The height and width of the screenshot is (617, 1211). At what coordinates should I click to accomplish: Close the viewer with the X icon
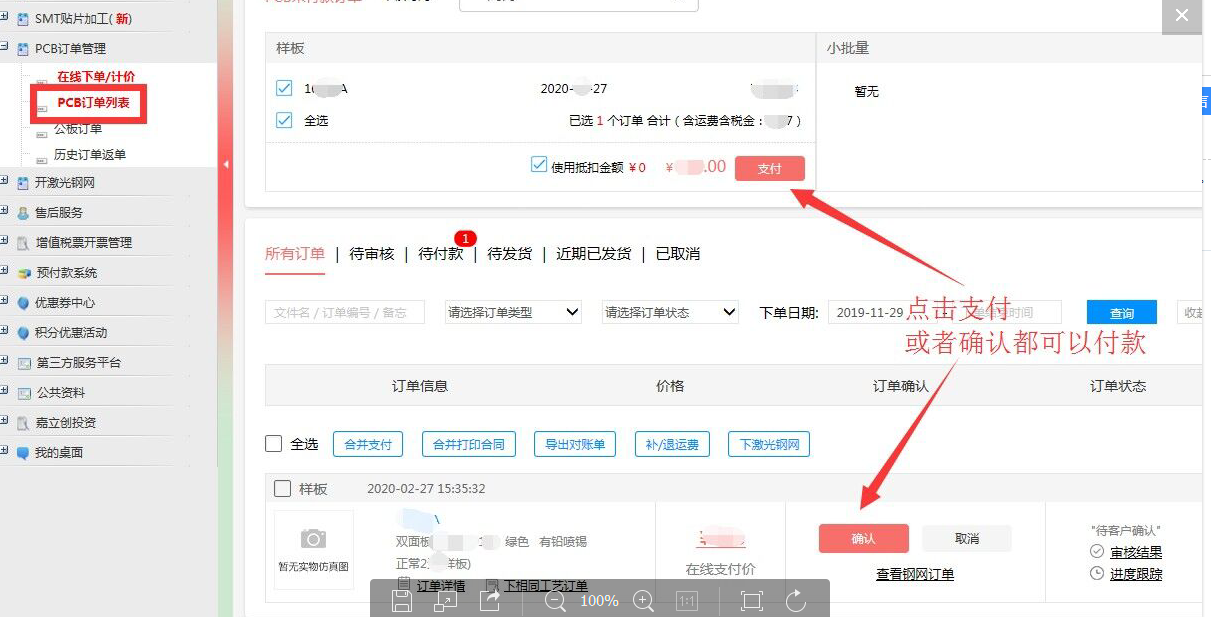tap(1182, 16)
